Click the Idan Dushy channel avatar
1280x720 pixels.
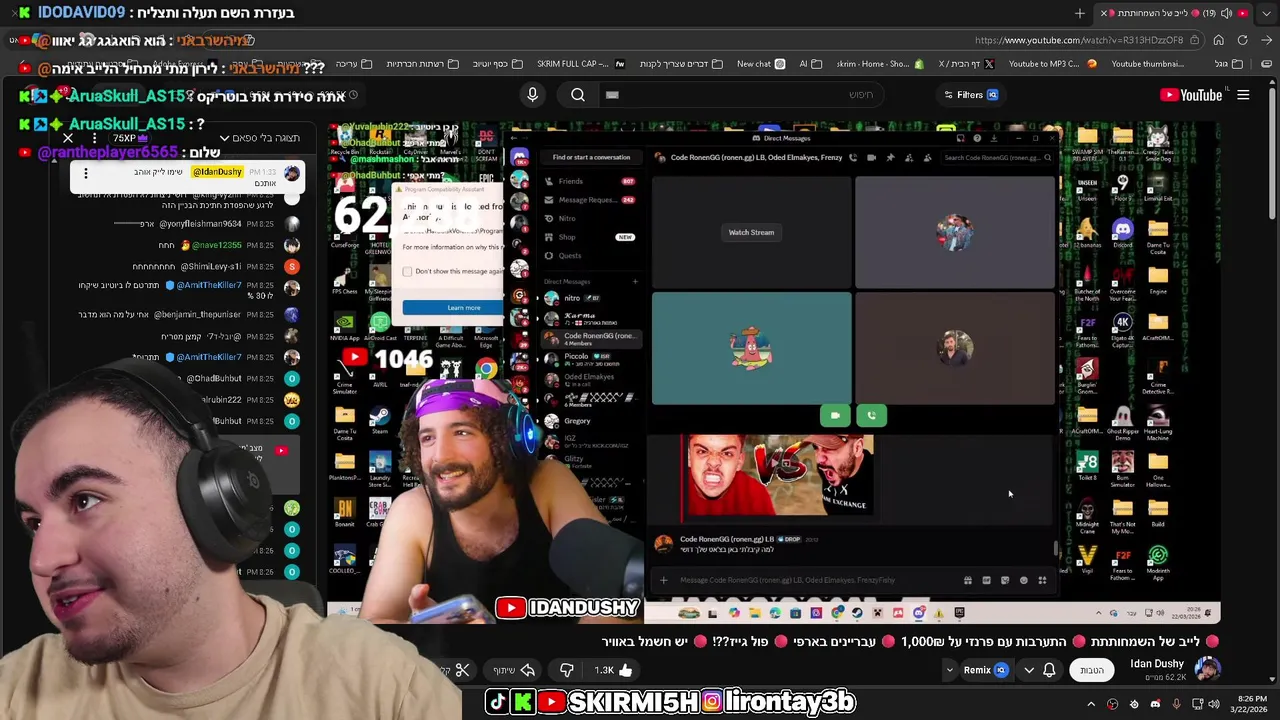(x=1207, y=669)
